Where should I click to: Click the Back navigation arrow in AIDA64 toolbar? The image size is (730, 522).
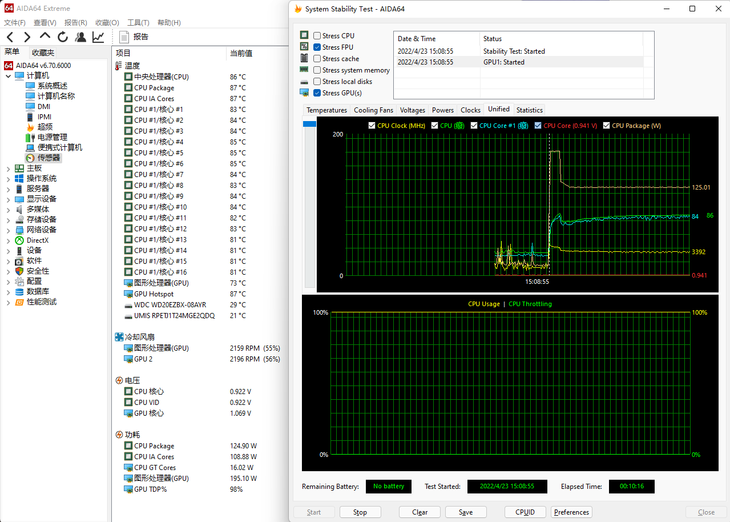10,37
